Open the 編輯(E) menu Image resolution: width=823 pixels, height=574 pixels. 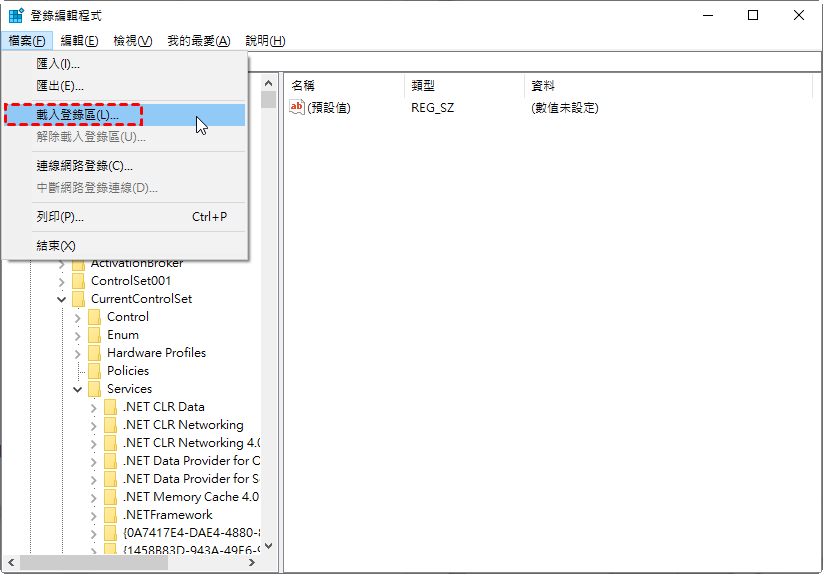tap(79, 41)
